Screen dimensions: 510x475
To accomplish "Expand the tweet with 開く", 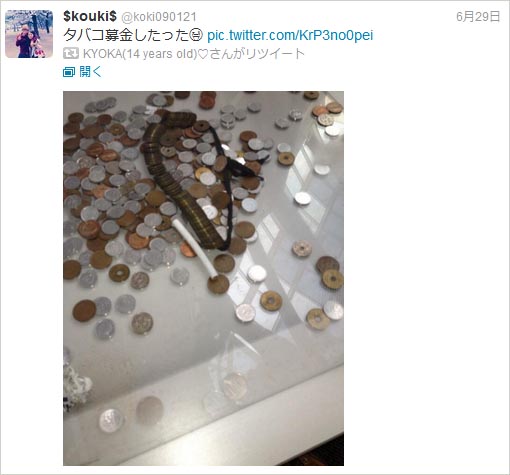I will point(90,71).
